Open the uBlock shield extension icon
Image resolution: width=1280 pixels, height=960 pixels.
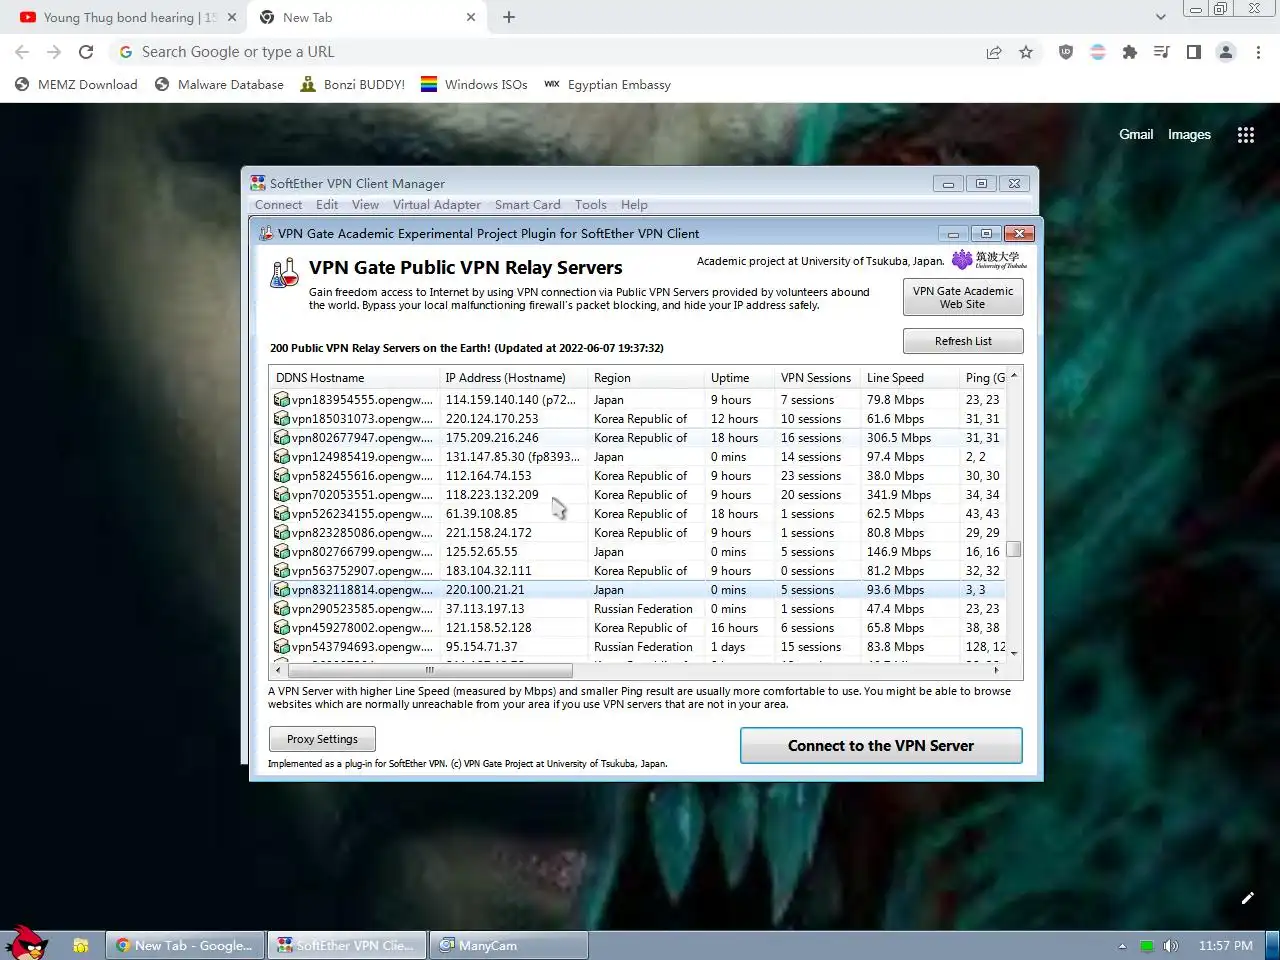point(1066,52)
